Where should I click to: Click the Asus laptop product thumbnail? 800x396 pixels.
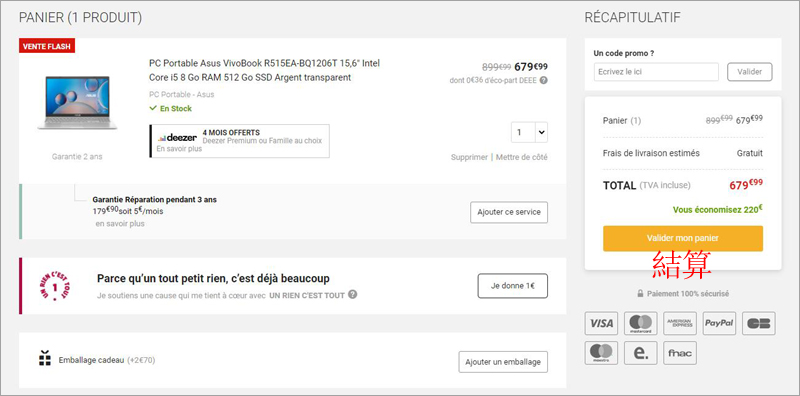click(x=77, y=103)
